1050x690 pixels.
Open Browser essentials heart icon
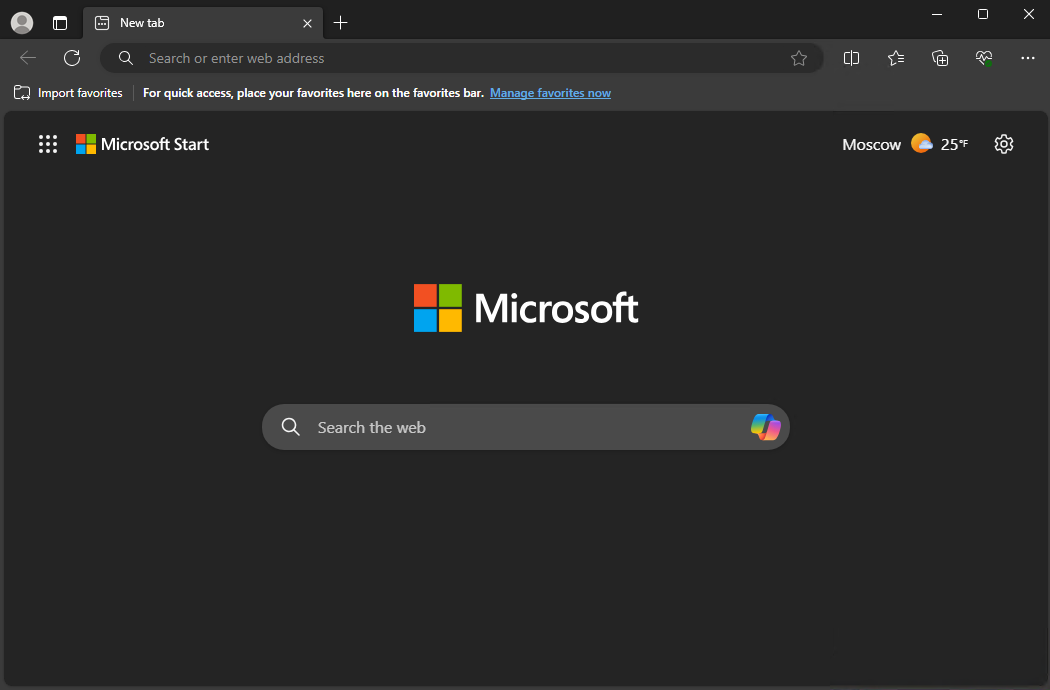pos(984,58)
